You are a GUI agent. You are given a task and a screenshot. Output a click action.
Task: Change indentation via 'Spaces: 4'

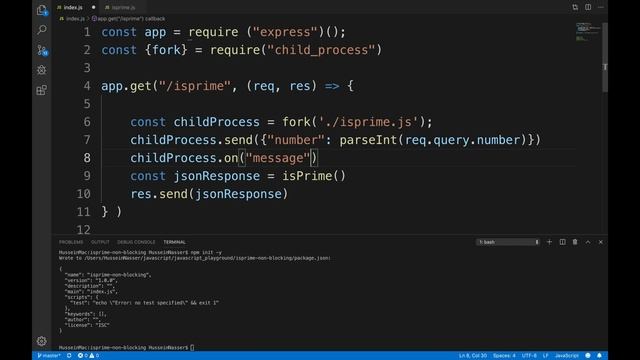[x=504, y=356]
